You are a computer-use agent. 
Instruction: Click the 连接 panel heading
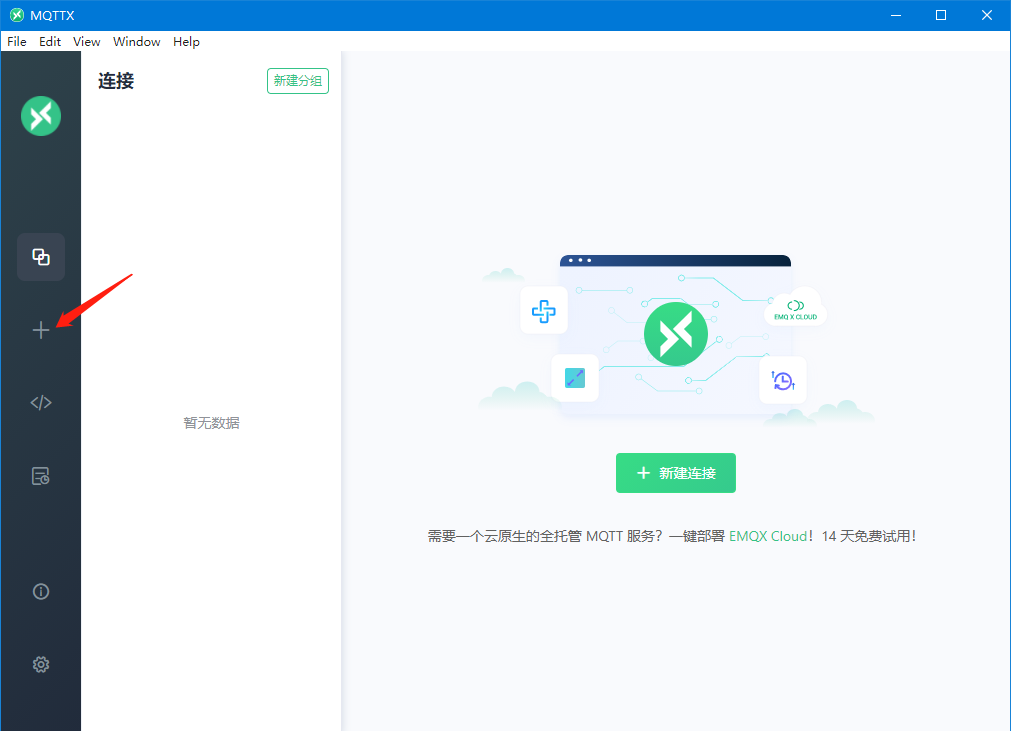point(116,82)
